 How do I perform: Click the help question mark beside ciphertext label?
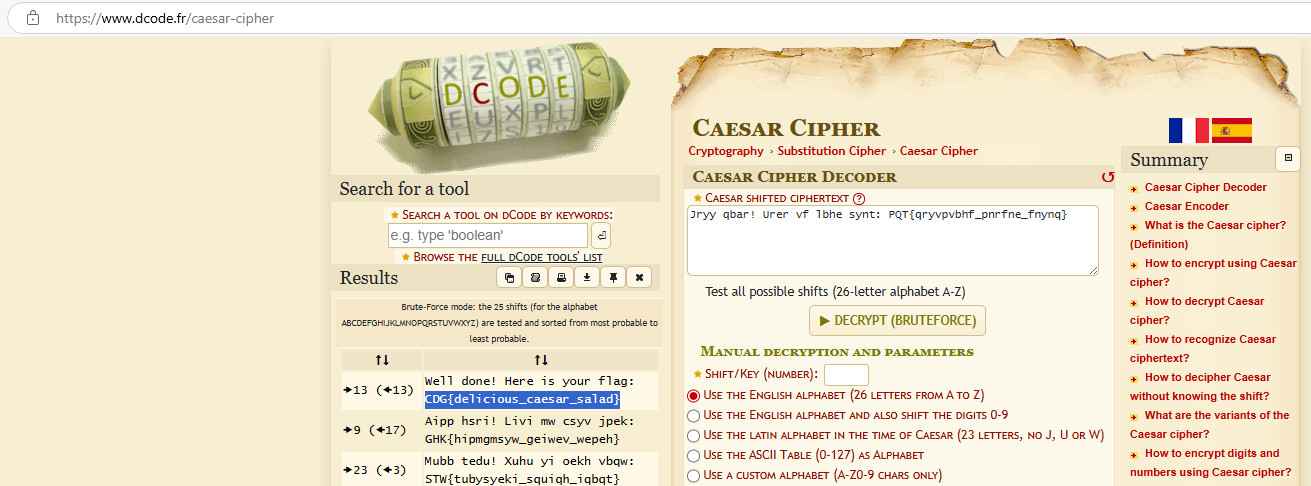pos(858,198)
